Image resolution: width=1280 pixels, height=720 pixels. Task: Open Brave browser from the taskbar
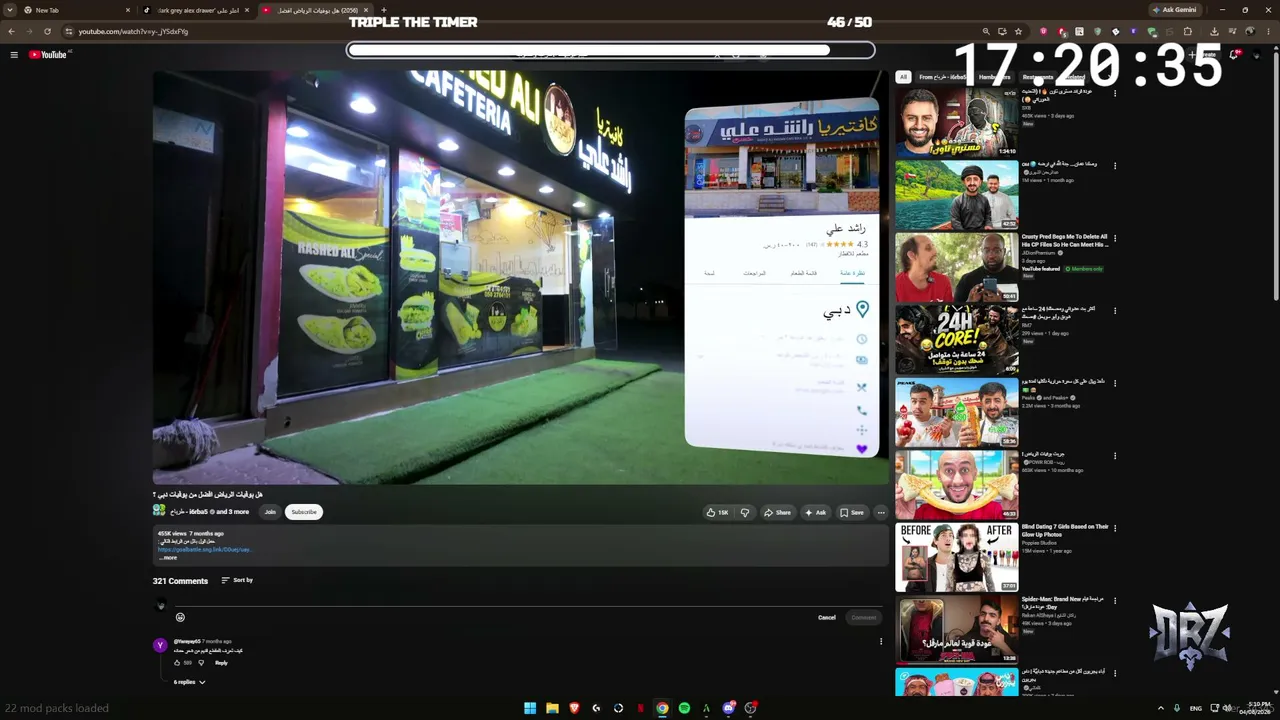tap(574, 708)
